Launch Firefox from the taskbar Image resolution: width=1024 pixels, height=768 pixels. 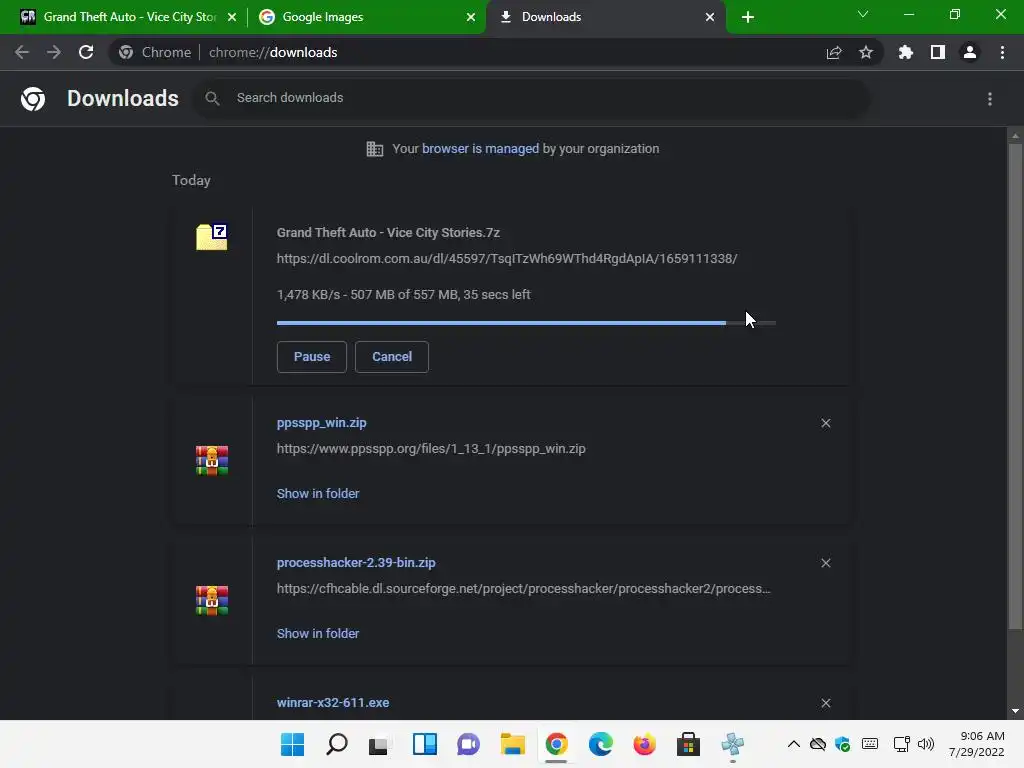pos(645,744)
